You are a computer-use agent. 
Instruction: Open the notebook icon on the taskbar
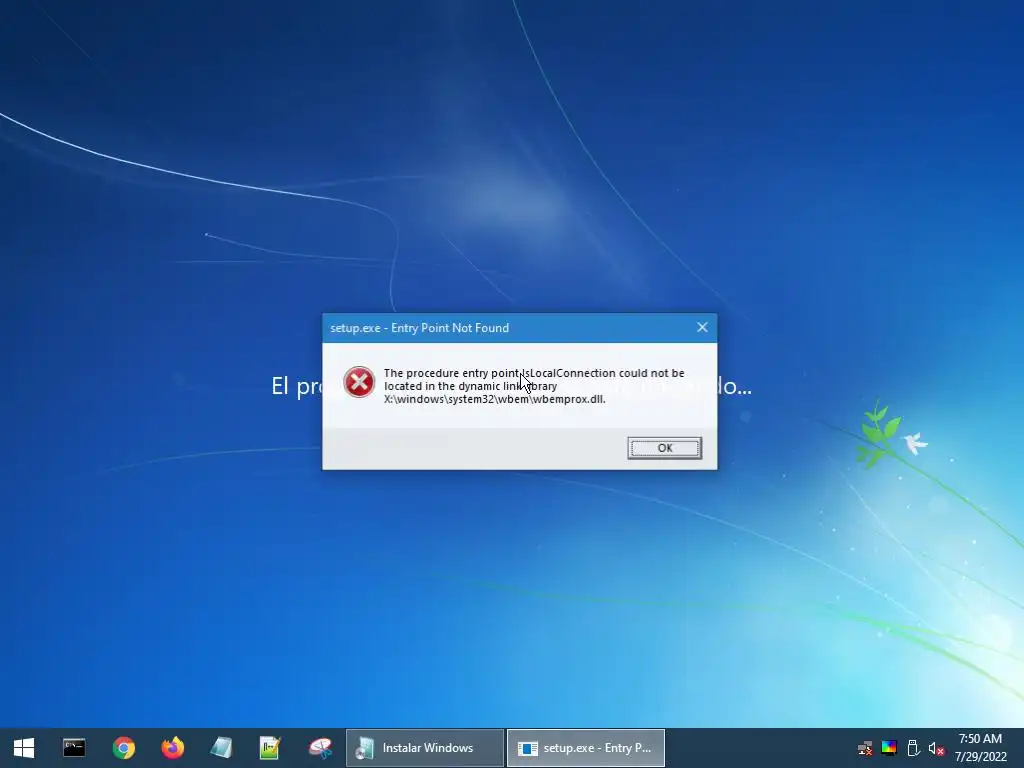[x=221, y=748]
